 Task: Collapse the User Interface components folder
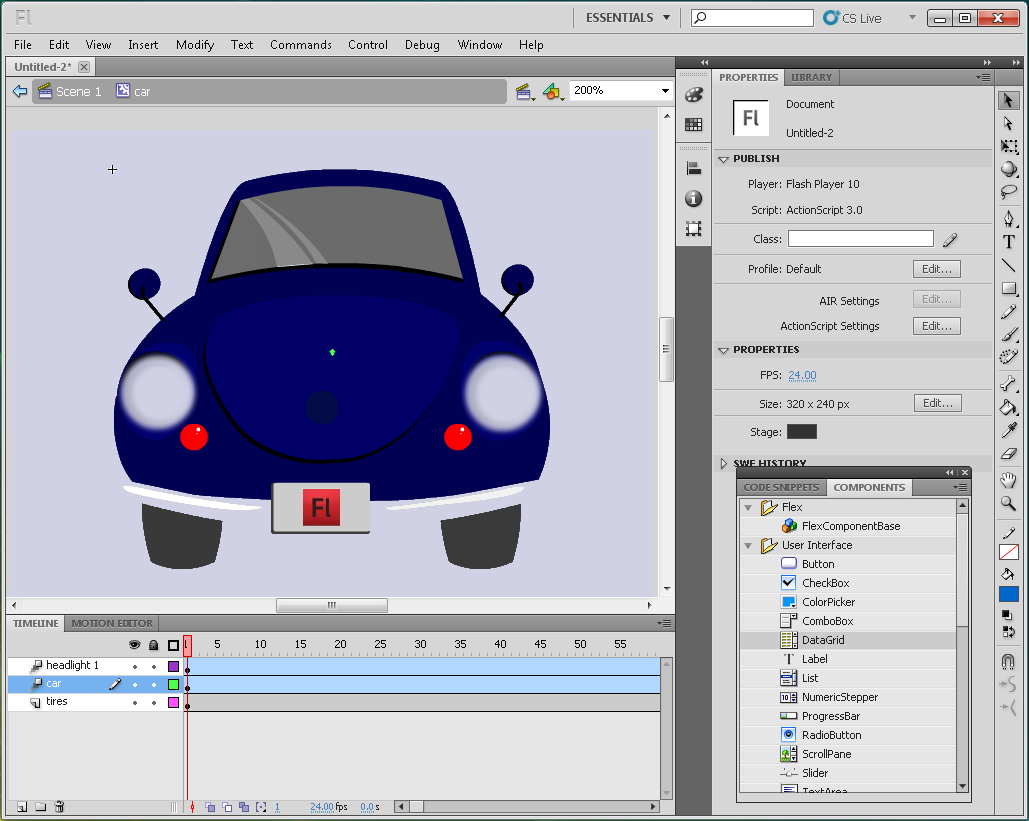[748, 546]
